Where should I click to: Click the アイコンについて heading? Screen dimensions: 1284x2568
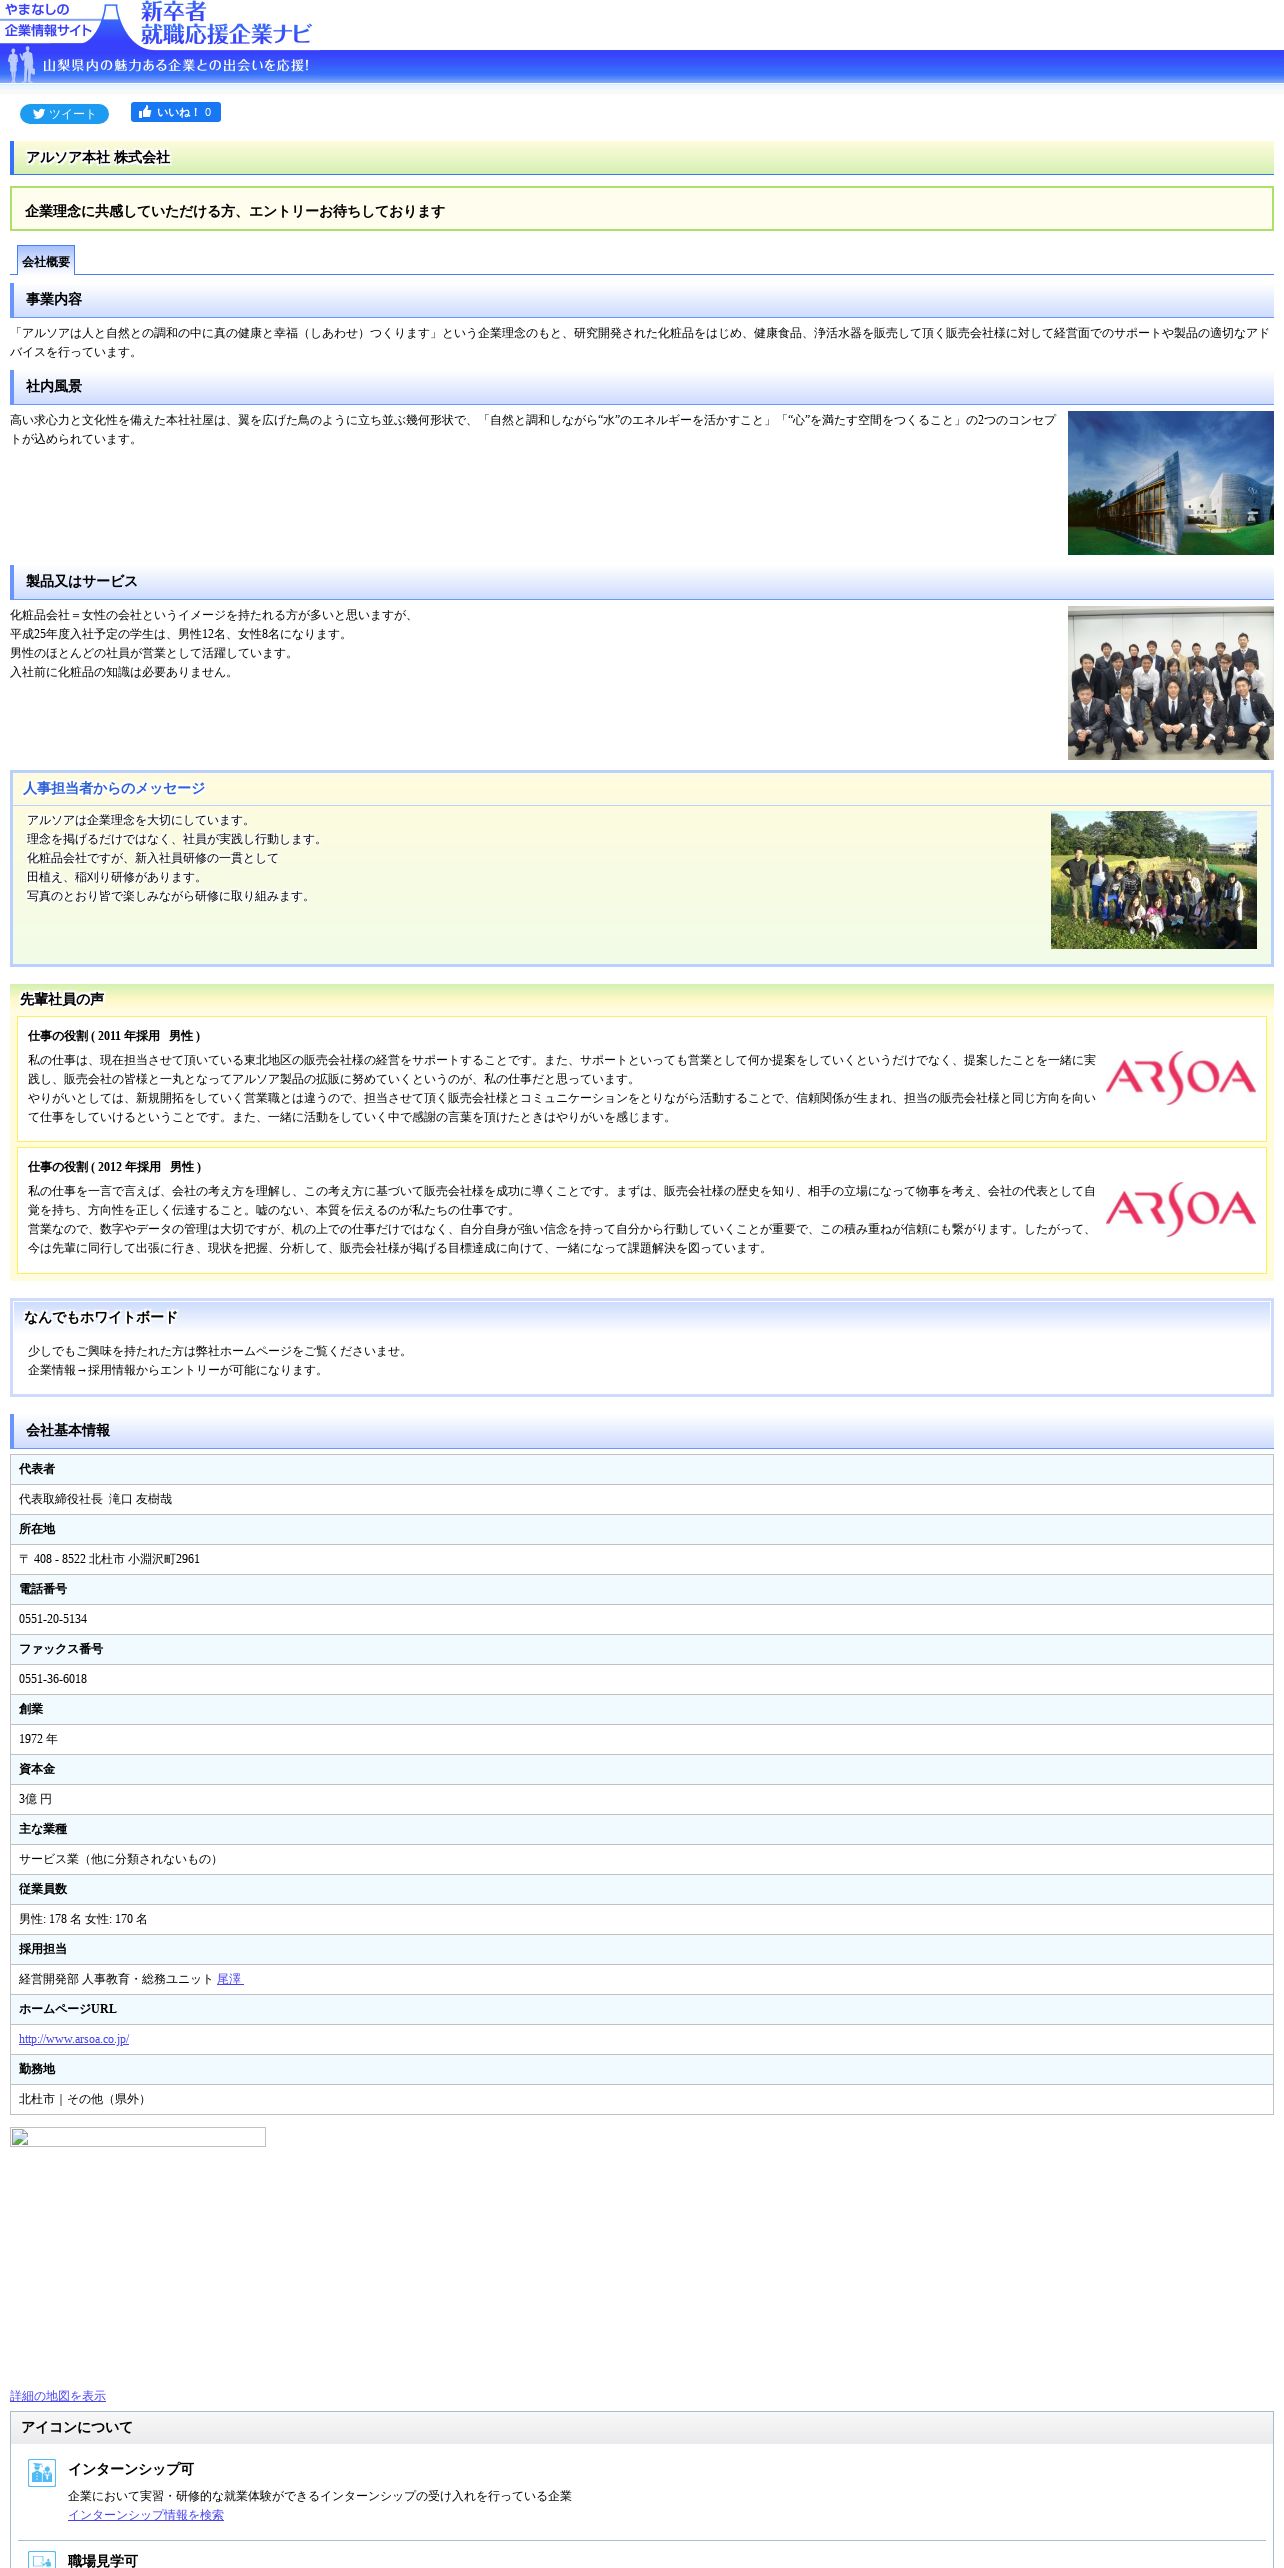click(77, 2428)
